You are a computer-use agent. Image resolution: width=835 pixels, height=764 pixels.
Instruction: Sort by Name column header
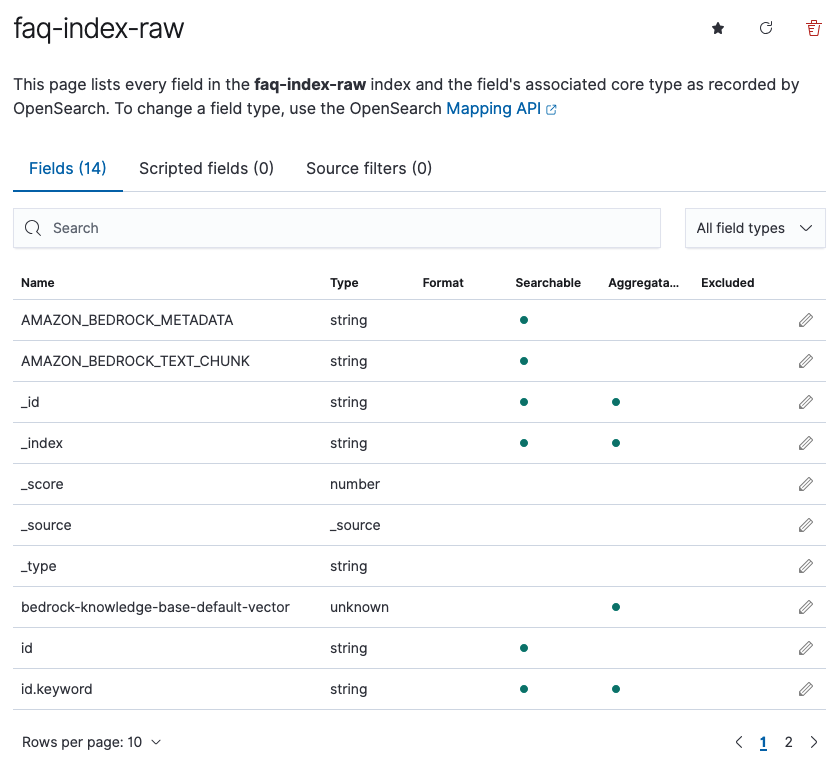[x=38, y=283]
